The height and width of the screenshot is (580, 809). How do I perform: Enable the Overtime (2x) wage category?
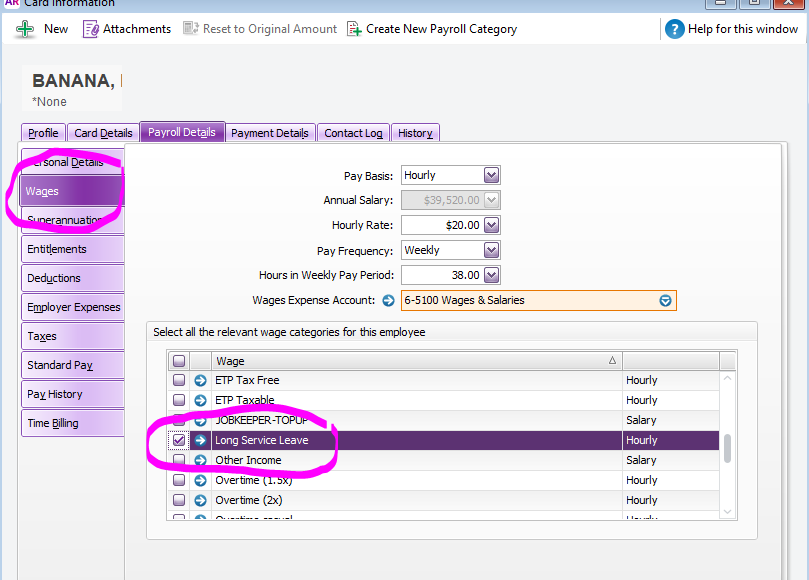[179, 500]
